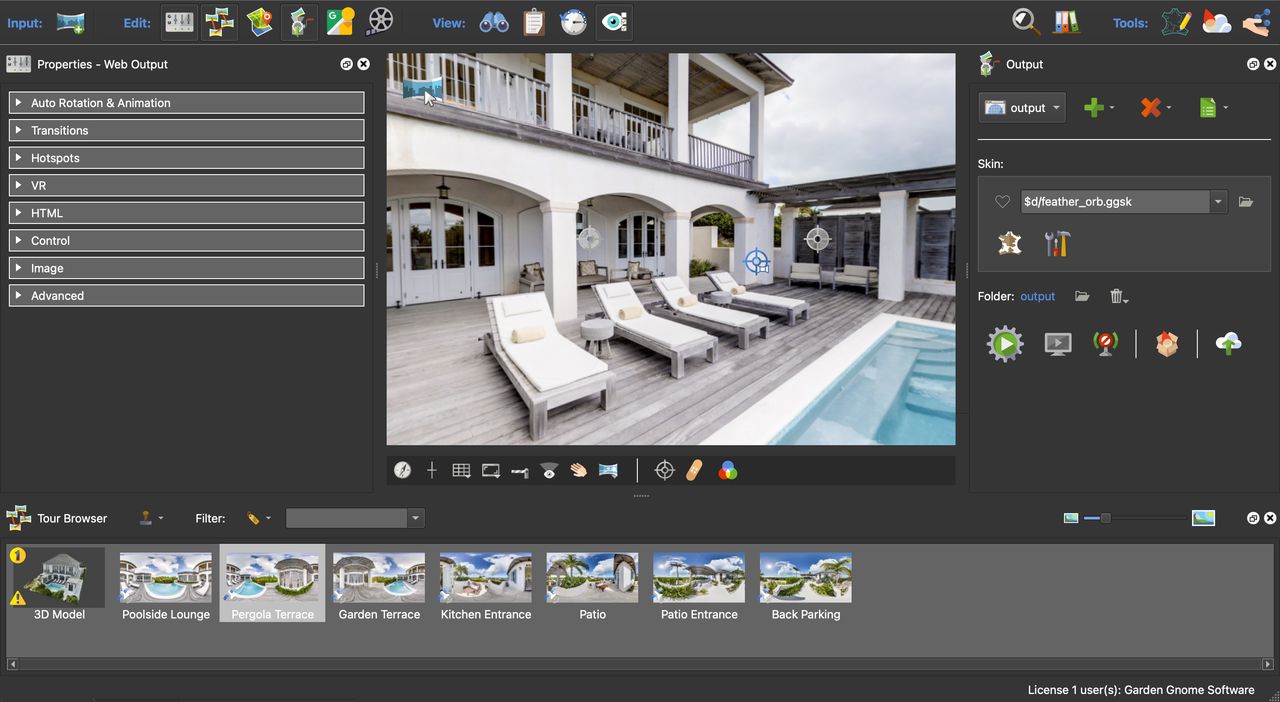Click the compass icon in viewer toolbar
Viewport: 1280px width, 702px height.
pos(402,470)
